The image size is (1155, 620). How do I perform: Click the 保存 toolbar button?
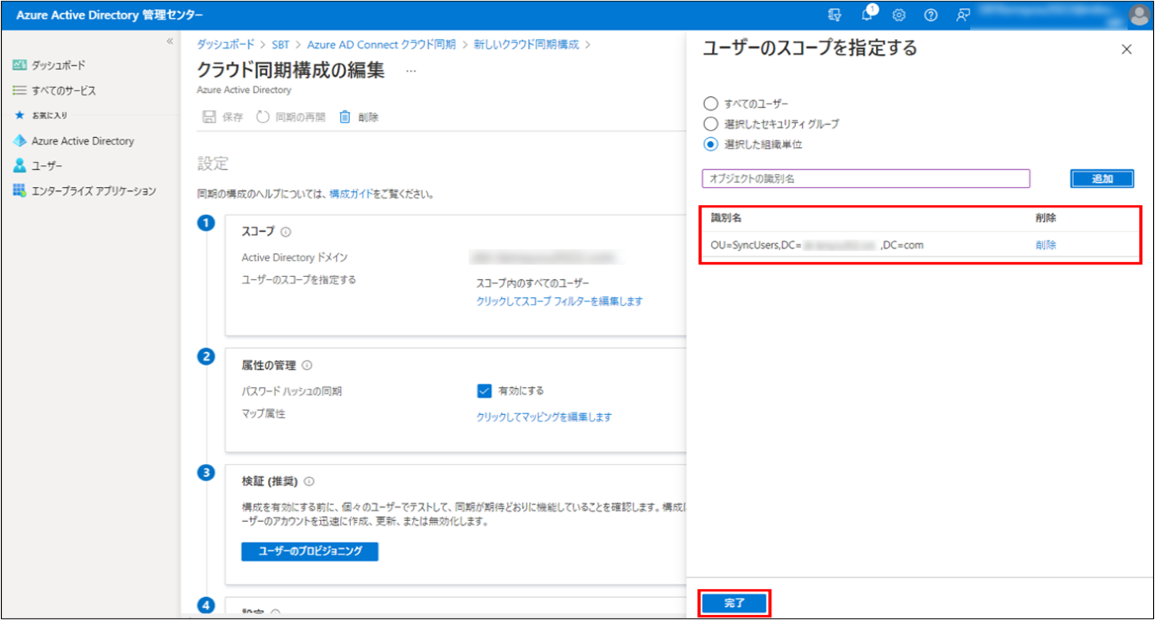(223, 117)
